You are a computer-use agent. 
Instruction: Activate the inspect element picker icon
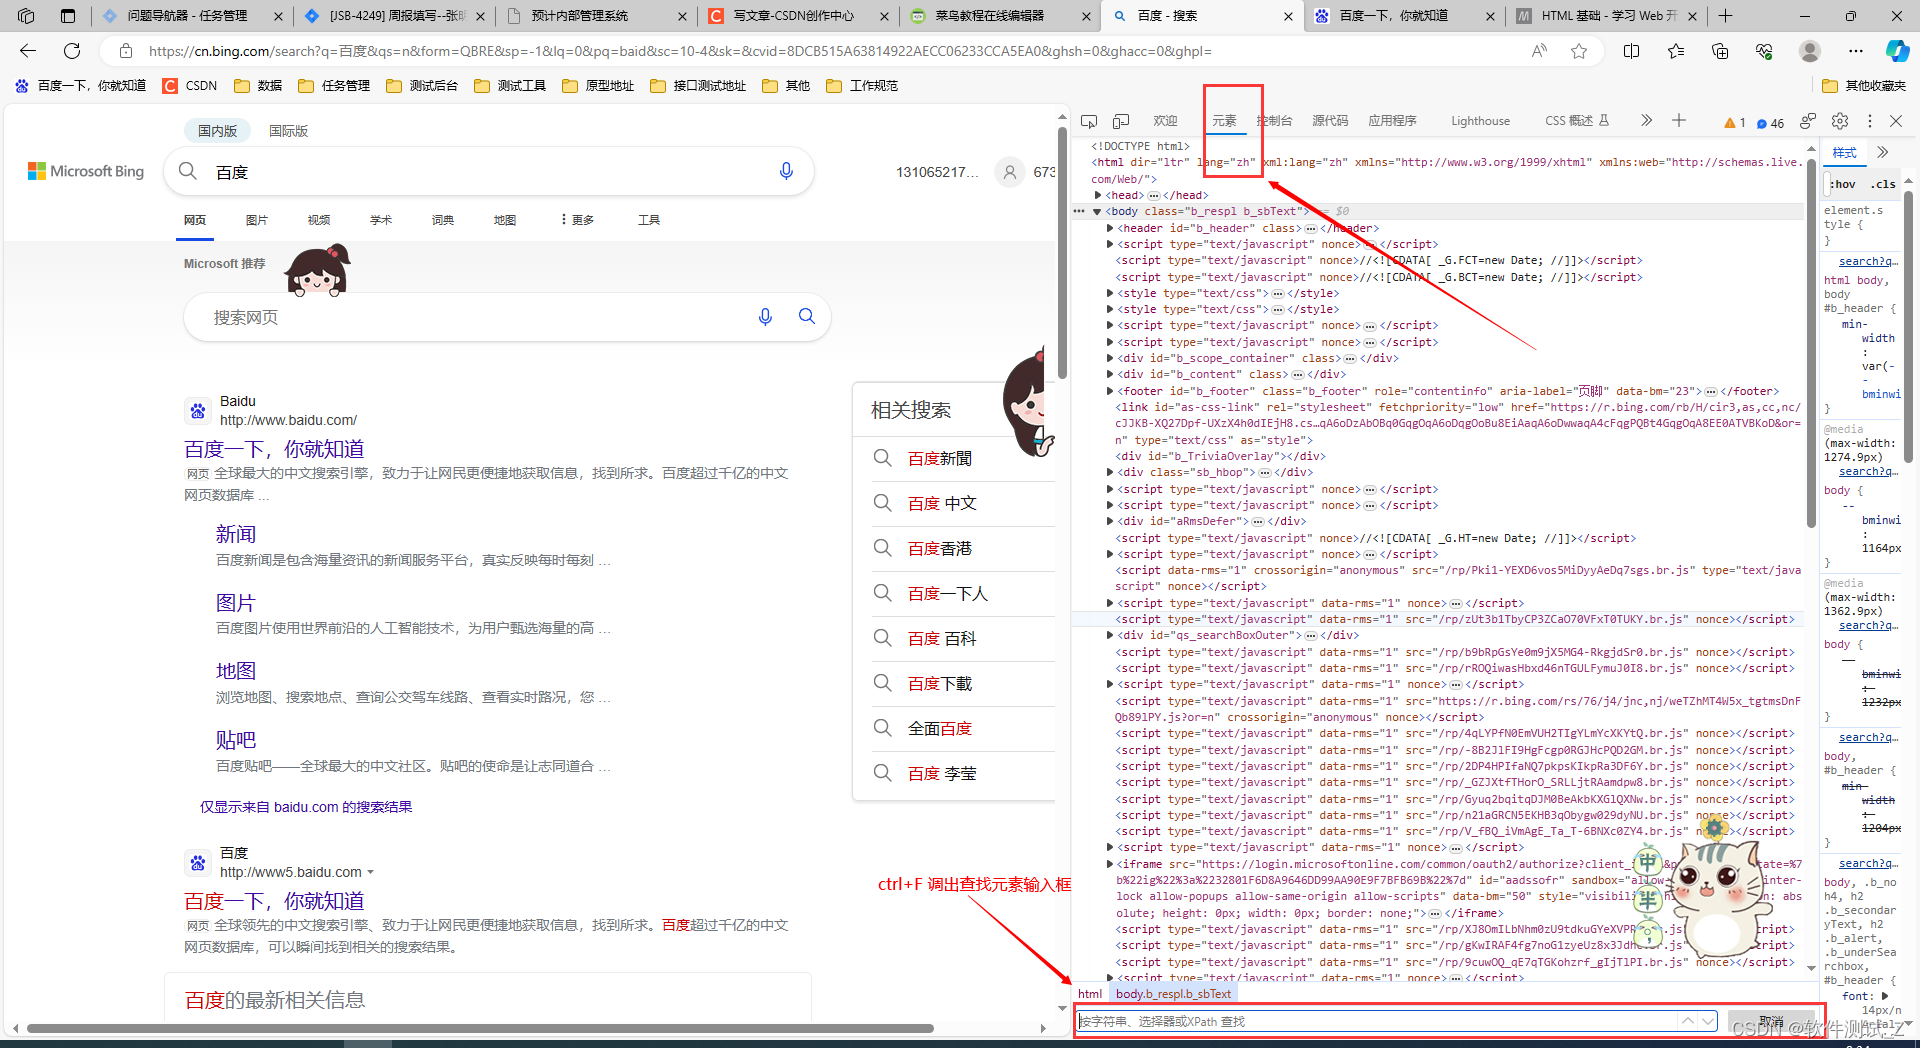pyautogui.click(x=1089, y=121)
